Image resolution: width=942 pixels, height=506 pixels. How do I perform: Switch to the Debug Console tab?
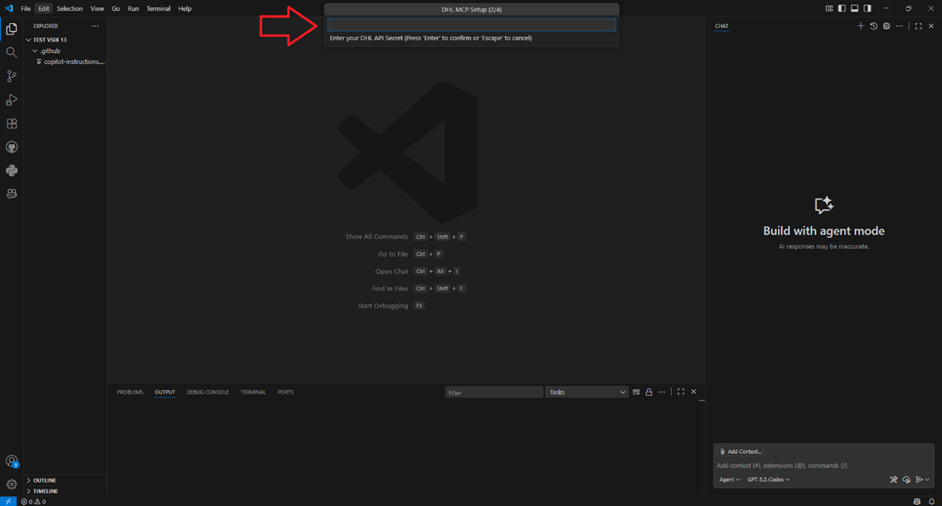pos(207,392)
